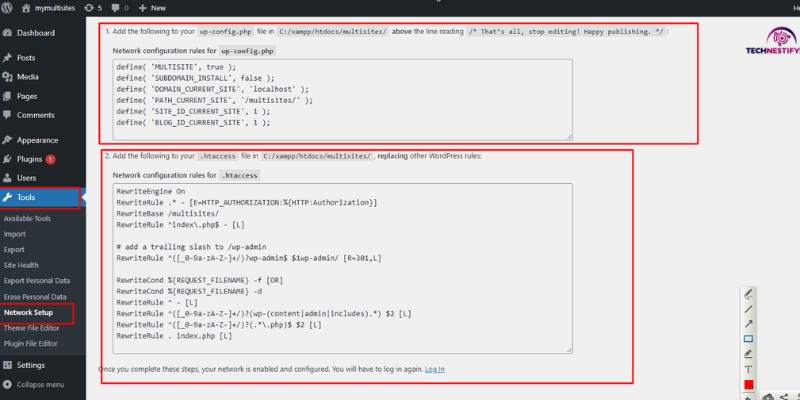Viewport: 800px width, 400px height.
Task: Open Available Tools submenu item
Action: (x=27, y=218)
